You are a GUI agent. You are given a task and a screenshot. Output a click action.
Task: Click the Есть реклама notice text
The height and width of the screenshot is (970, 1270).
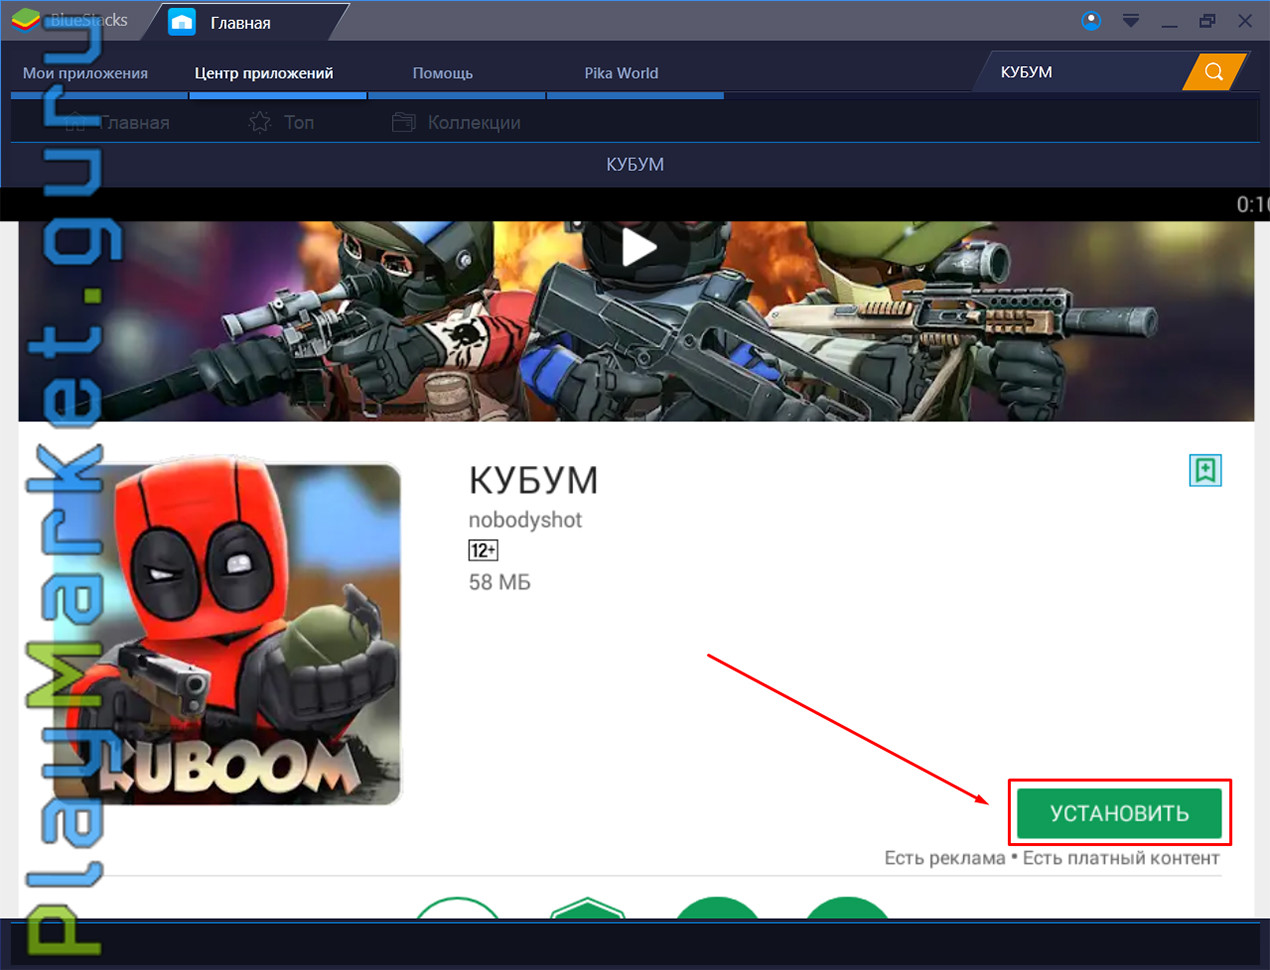point(945,858)
